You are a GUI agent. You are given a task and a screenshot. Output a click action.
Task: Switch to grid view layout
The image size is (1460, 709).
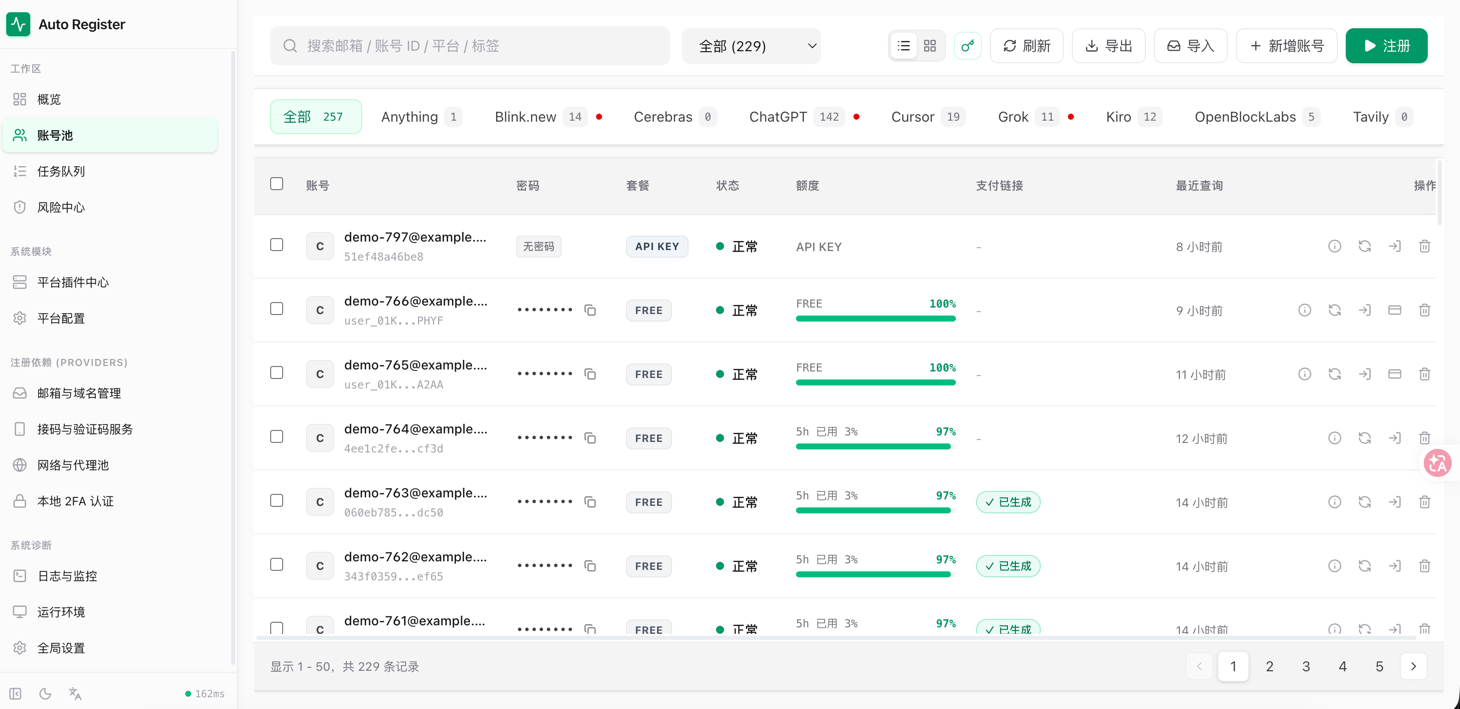(930, 46)
